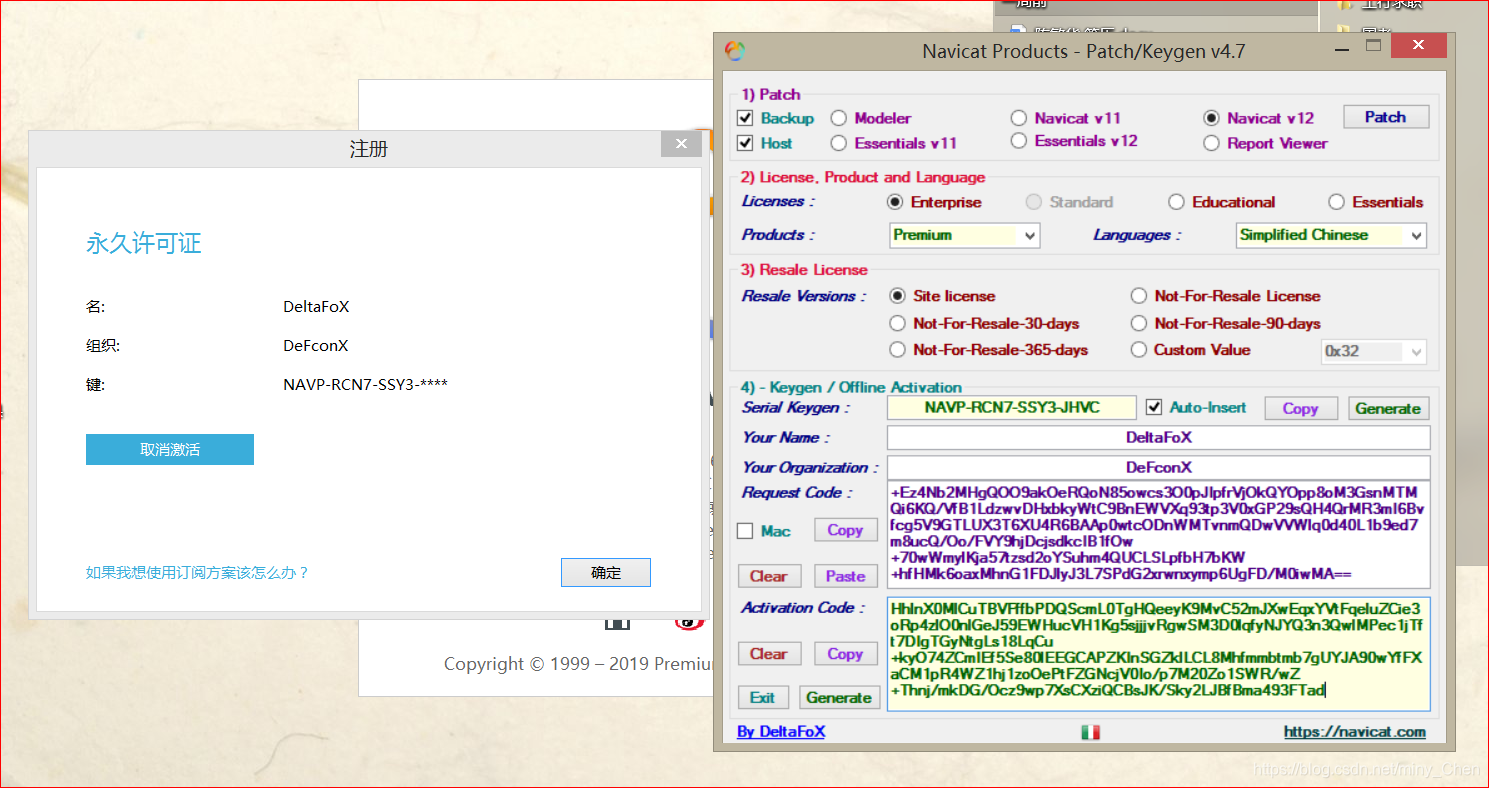The image size is (1489, 788).
Task: Choose Not-For-Resale-365-days option
Action: point(897,350)
